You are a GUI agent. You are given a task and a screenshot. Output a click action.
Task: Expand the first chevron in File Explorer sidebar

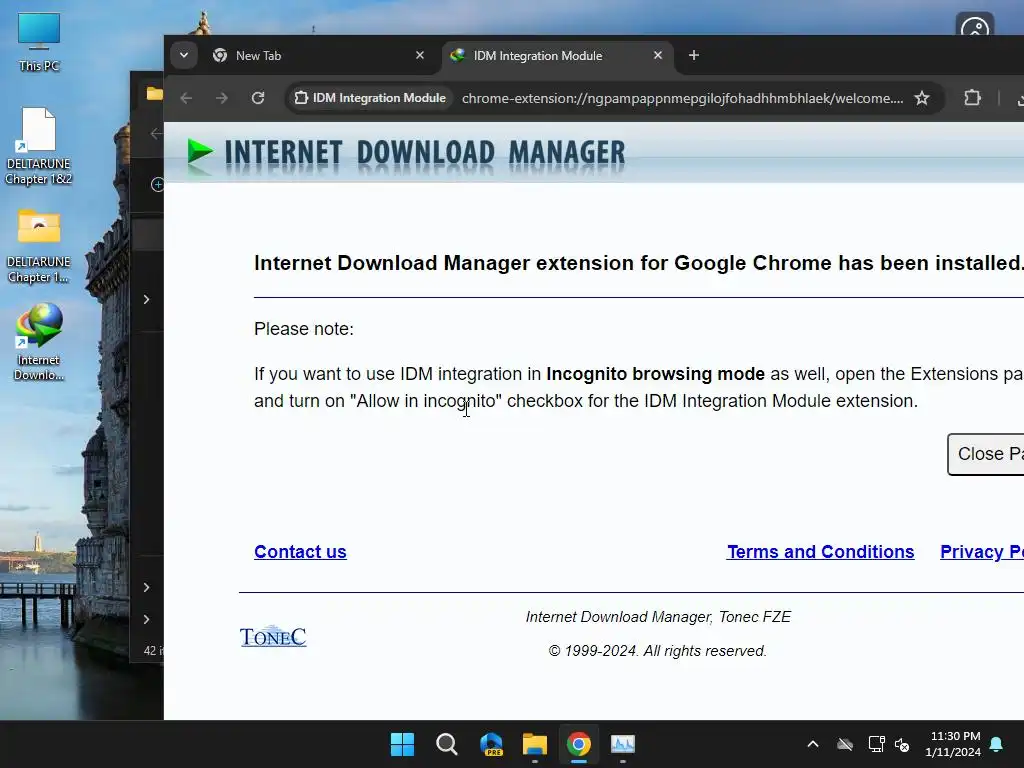[146, 299]
